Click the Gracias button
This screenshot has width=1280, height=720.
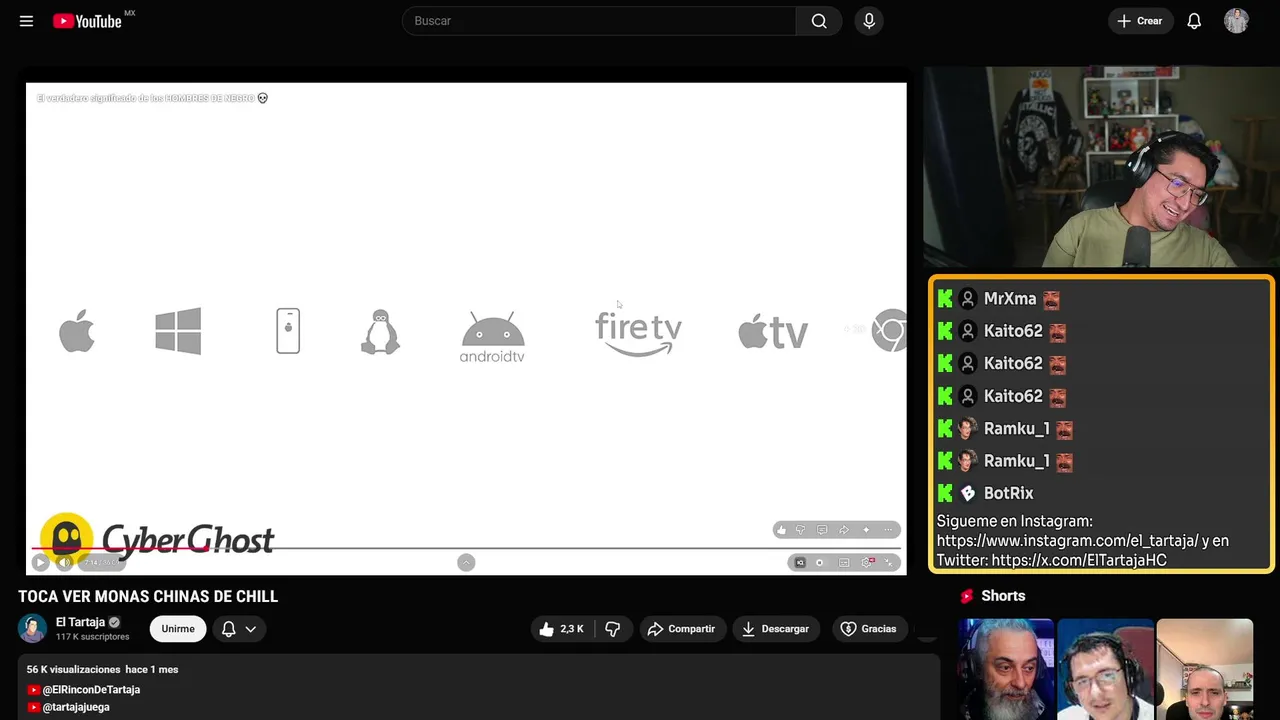pyautogui.click(x=870, y=629)
